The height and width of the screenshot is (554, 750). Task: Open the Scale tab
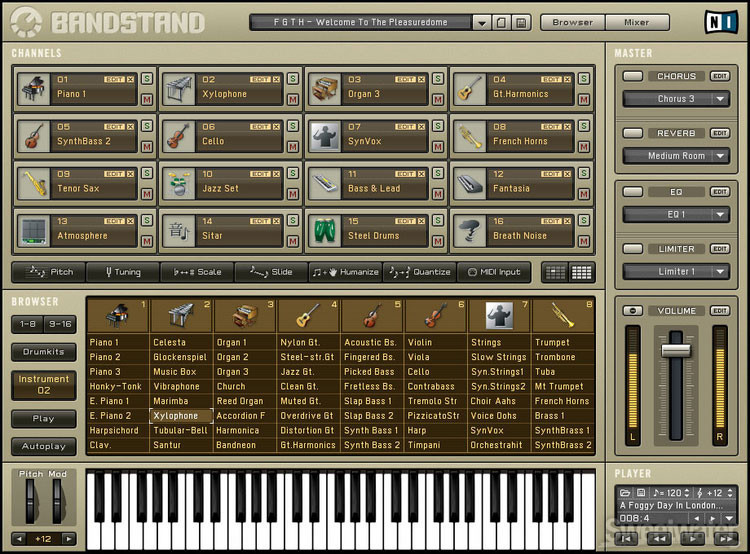pos(197,272)
